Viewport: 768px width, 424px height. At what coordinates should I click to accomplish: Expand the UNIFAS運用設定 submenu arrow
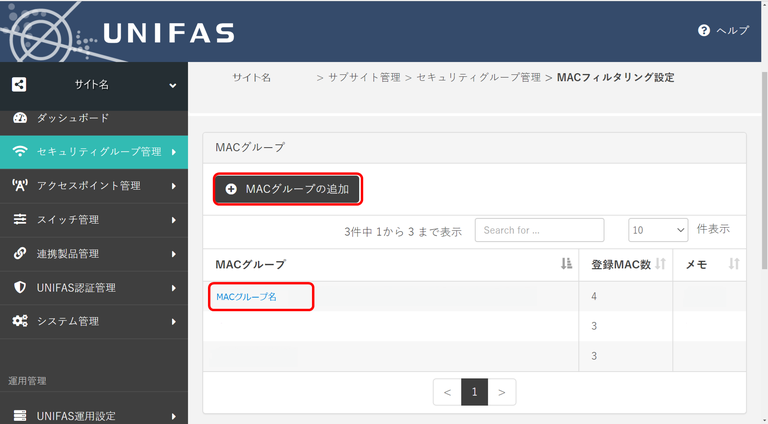[174, 417]
